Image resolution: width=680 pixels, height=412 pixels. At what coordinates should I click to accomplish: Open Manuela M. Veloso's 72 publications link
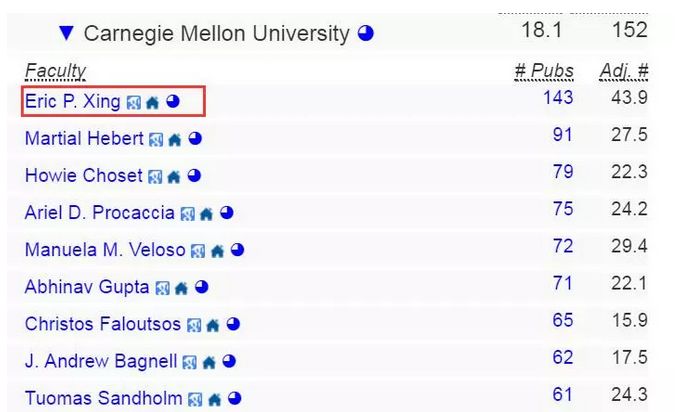563,246
